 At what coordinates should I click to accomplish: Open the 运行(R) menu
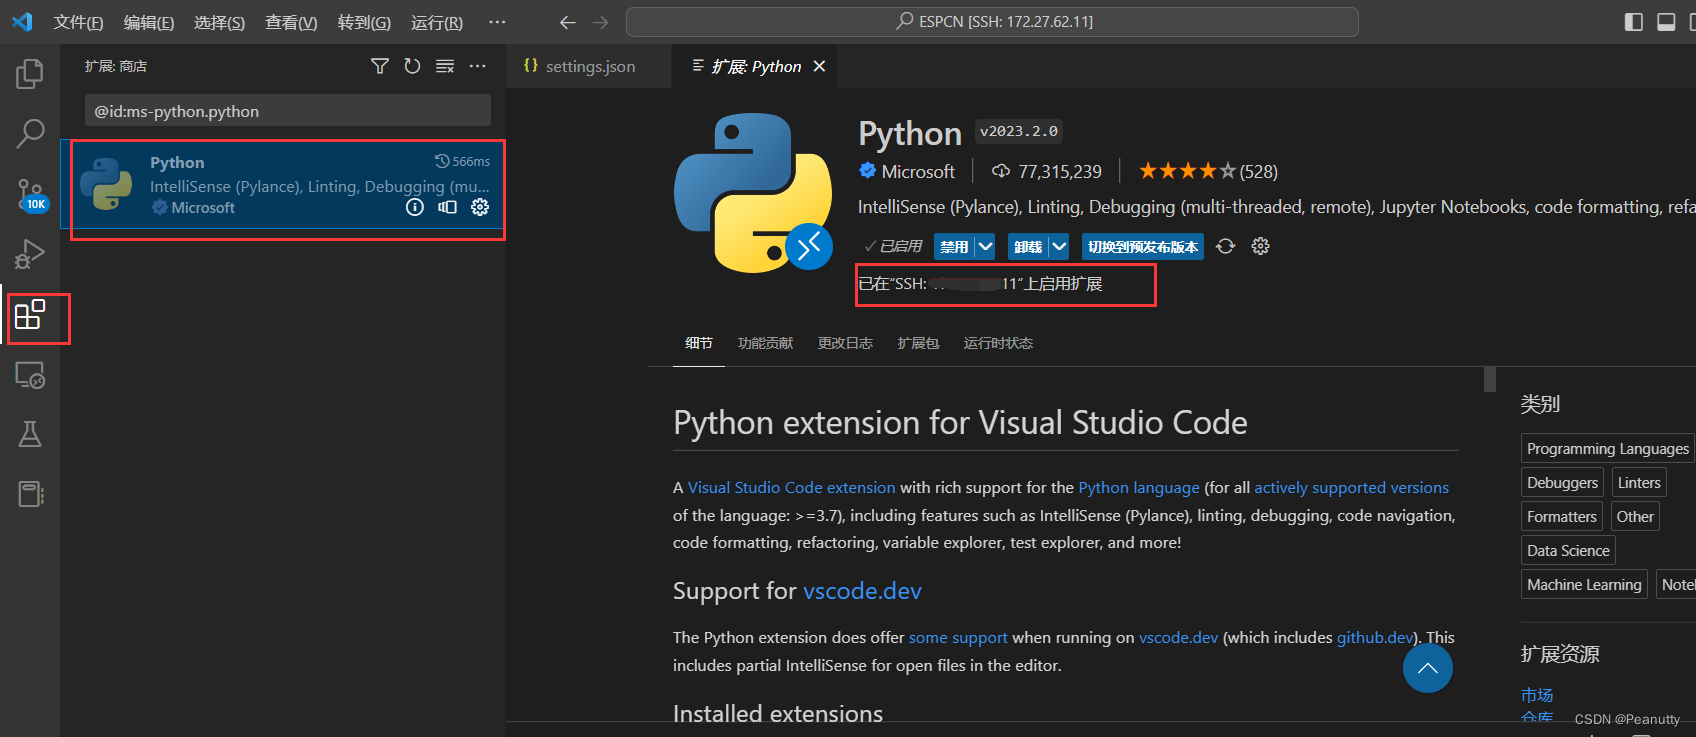pyautogui.click(x=437, y=22)
